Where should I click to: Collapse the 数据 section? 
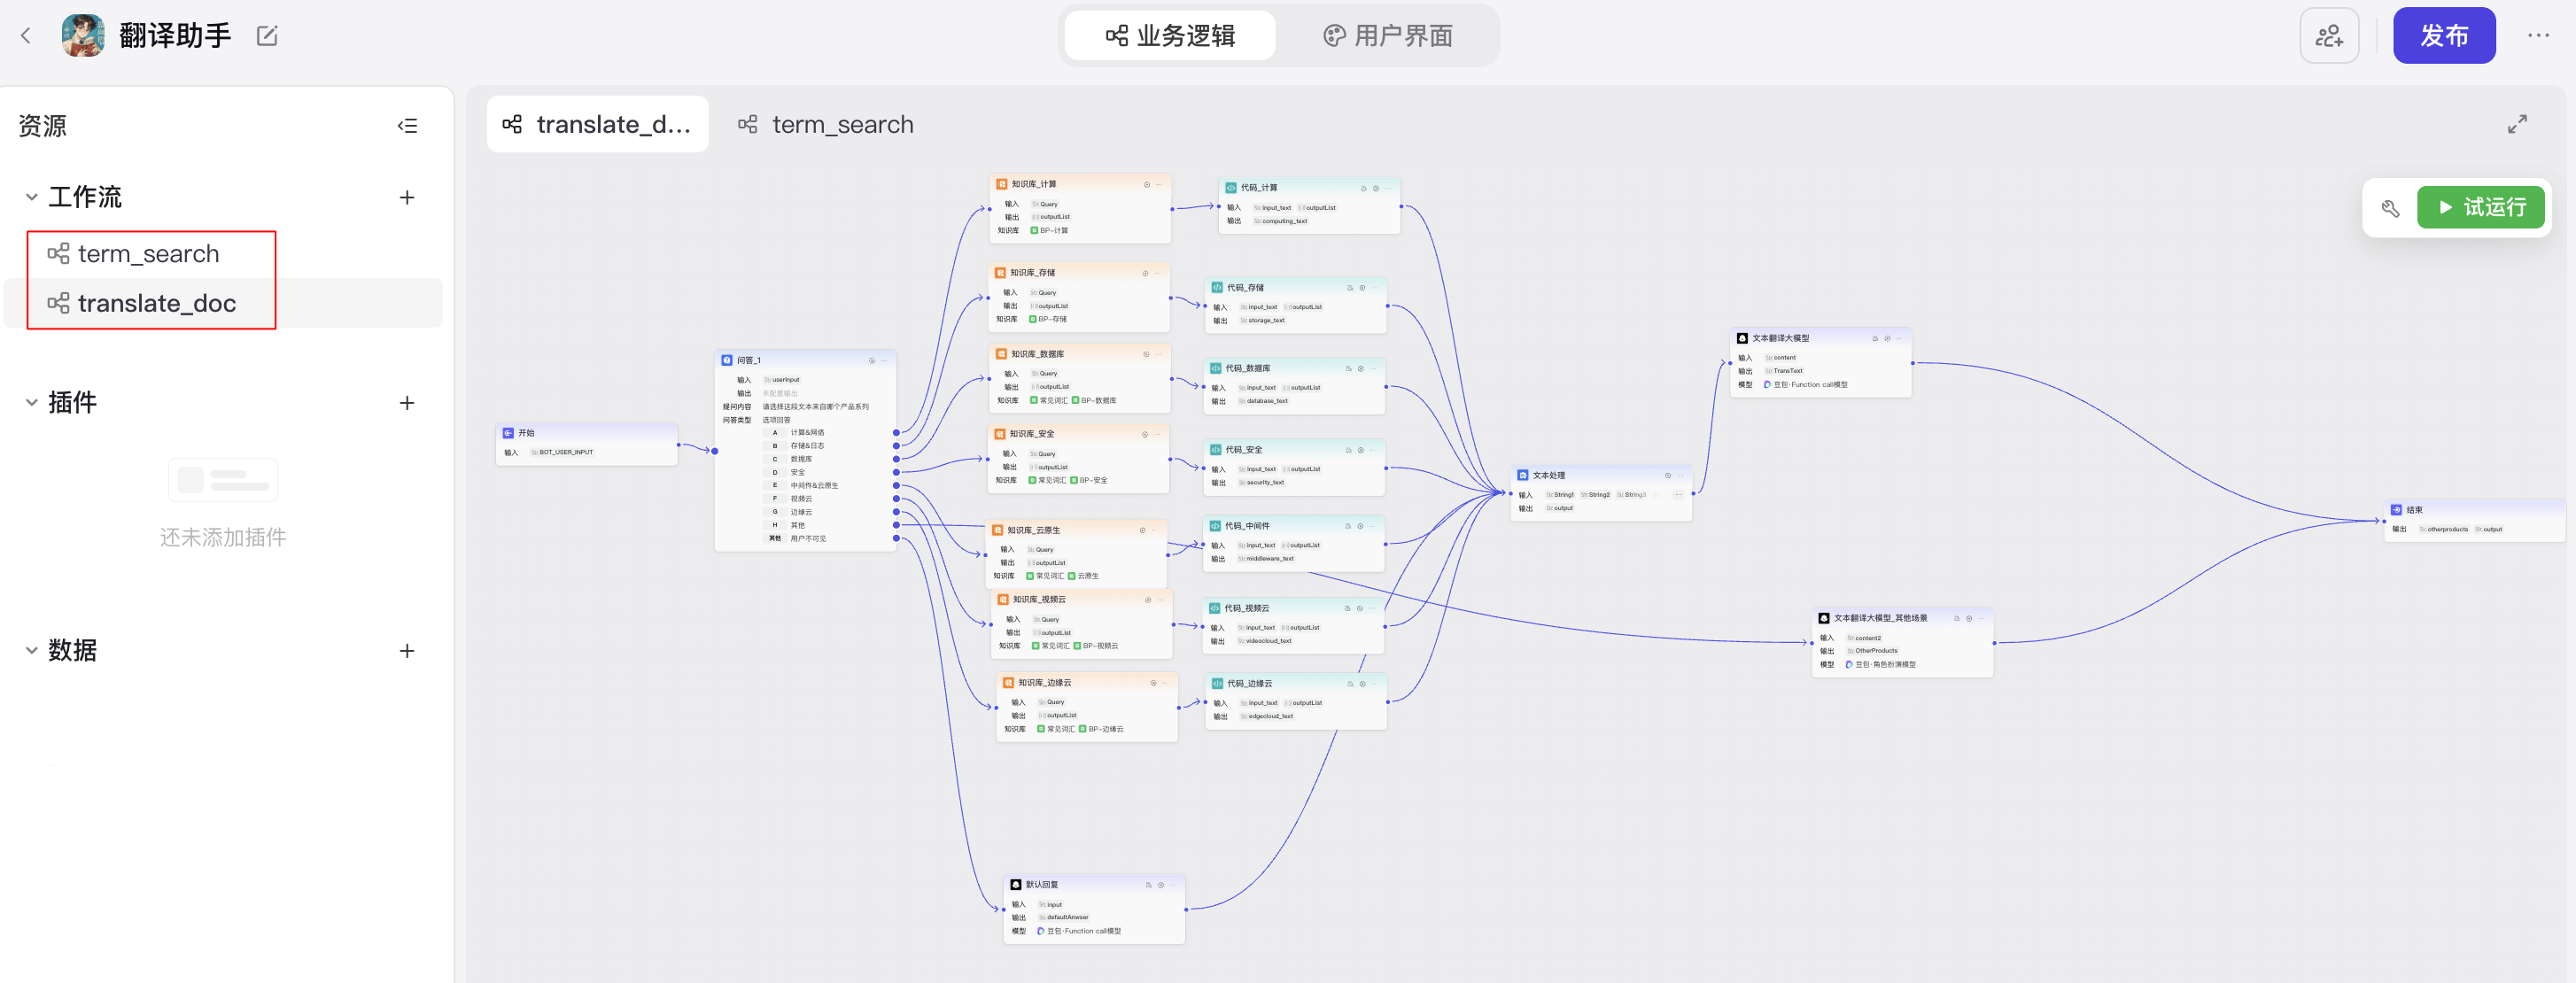(x=32, y=651)
